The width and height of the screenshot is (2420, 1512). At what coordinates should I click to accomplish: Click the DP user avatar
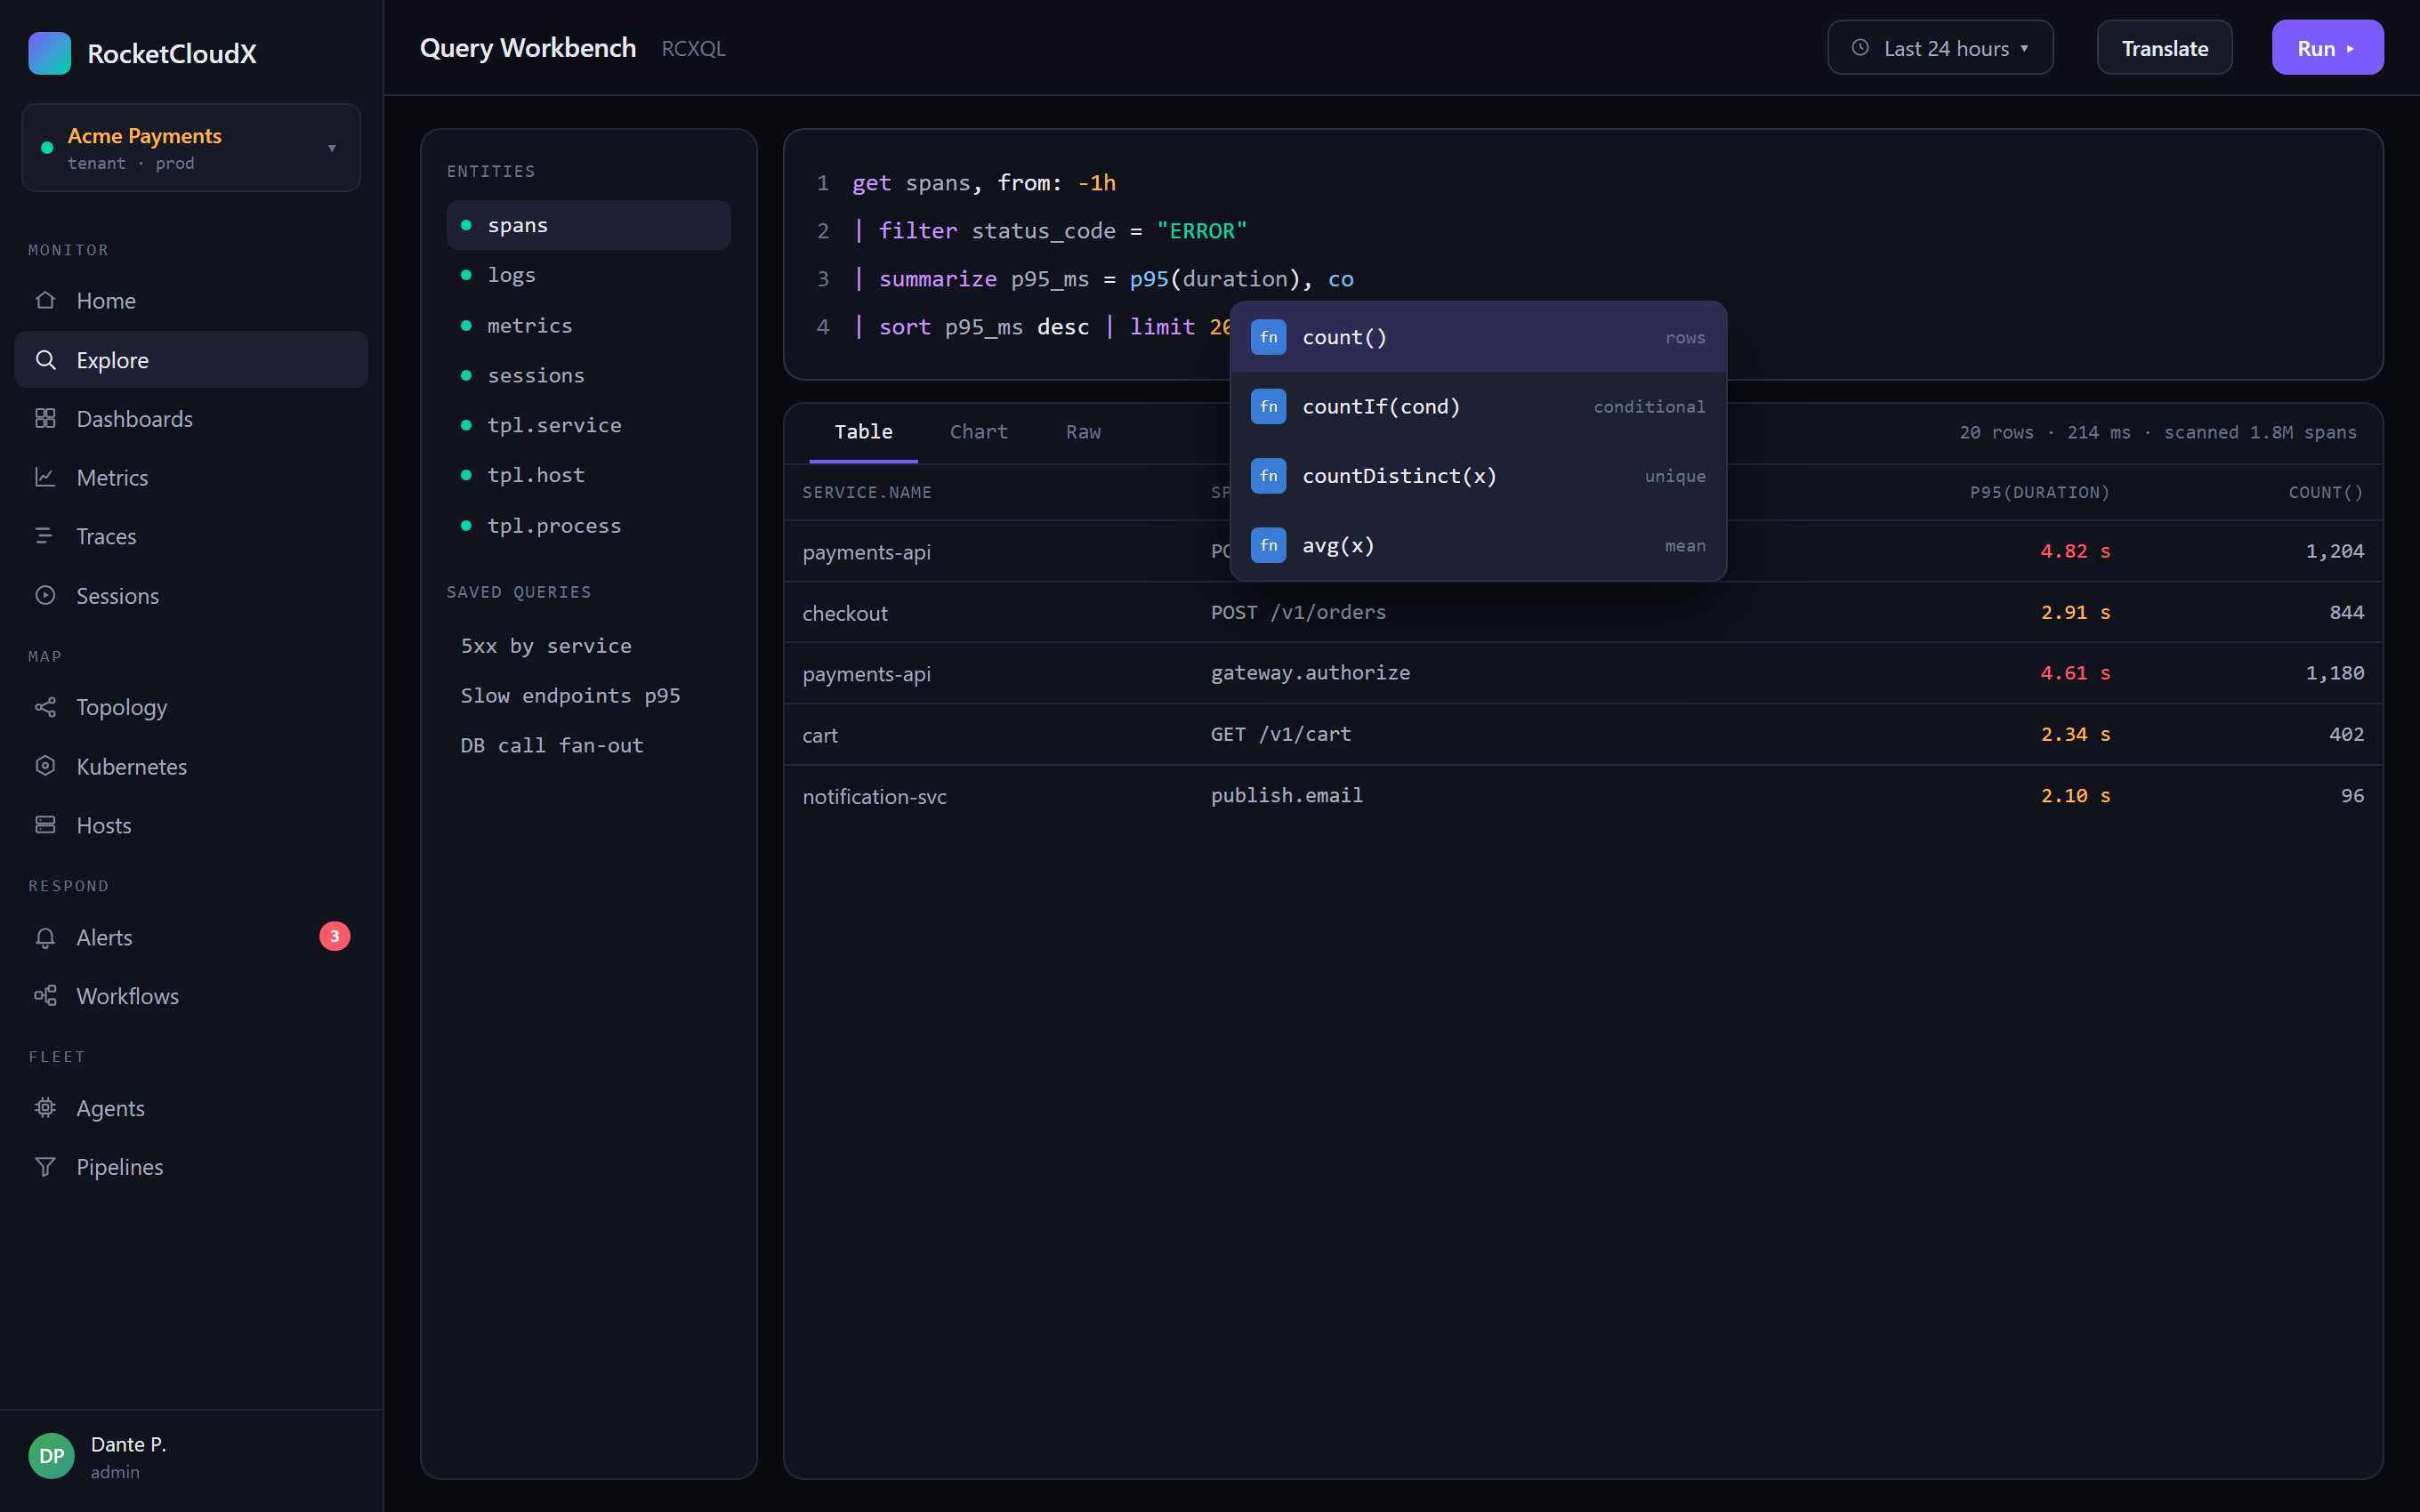[x=51, y=1456]
